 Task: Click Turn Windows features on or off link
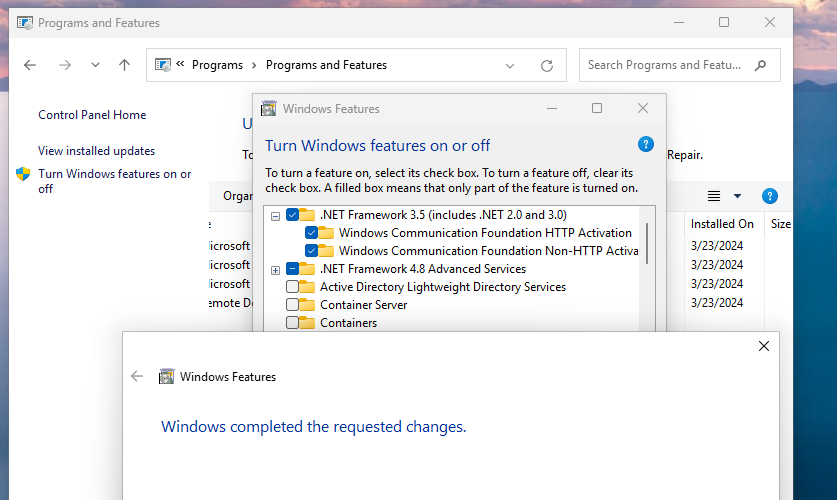click(x=114, y=181)
